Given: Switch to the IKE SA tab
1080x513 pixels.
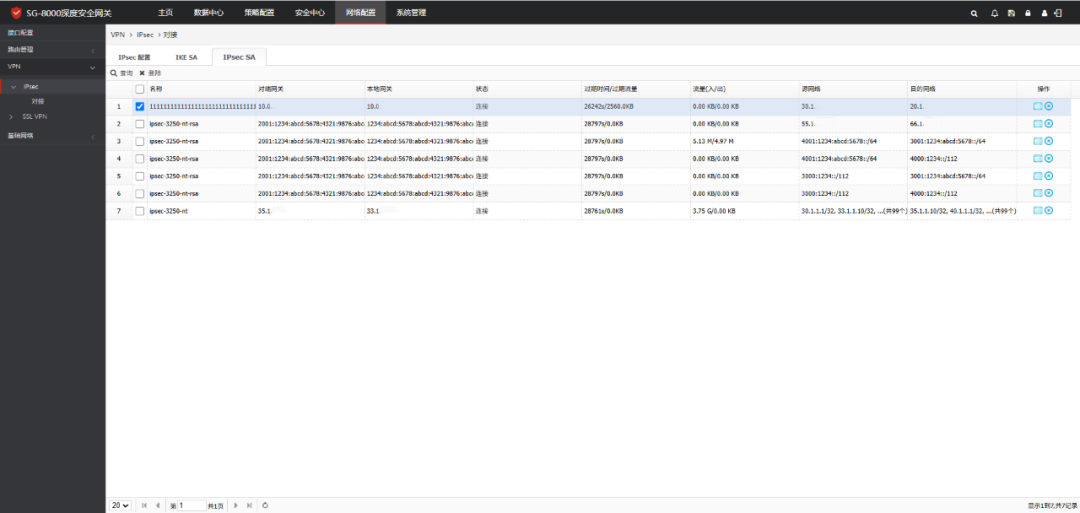Looking at the screenshot, I should (186, 58).
